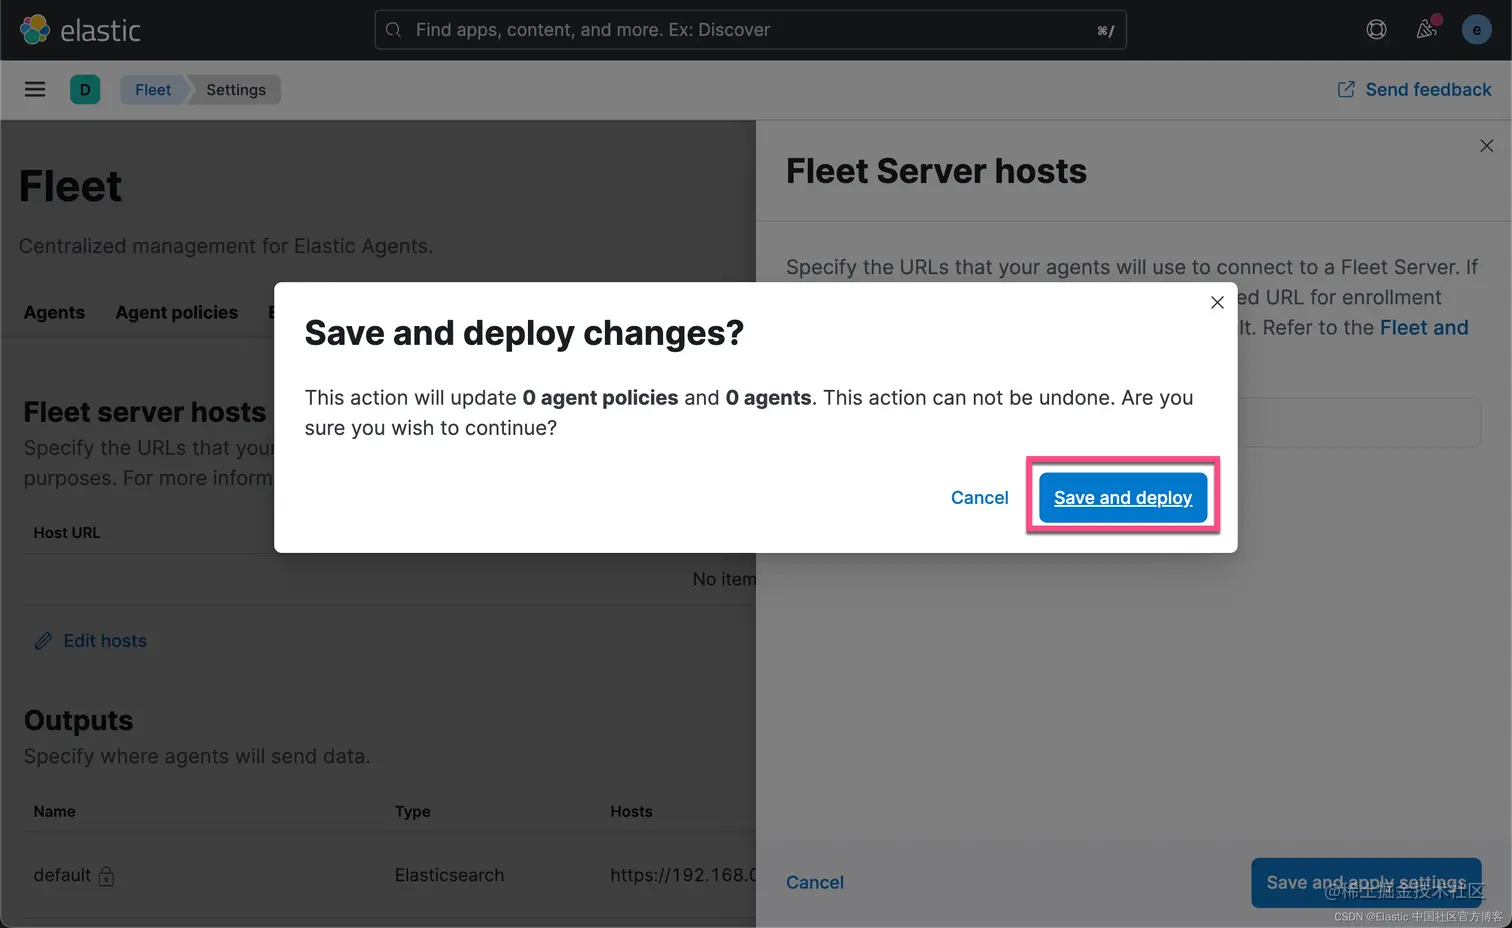Select the 'default' output row name
The height and width of the screenshot is (928, 1512).
[x=62, y=876]
